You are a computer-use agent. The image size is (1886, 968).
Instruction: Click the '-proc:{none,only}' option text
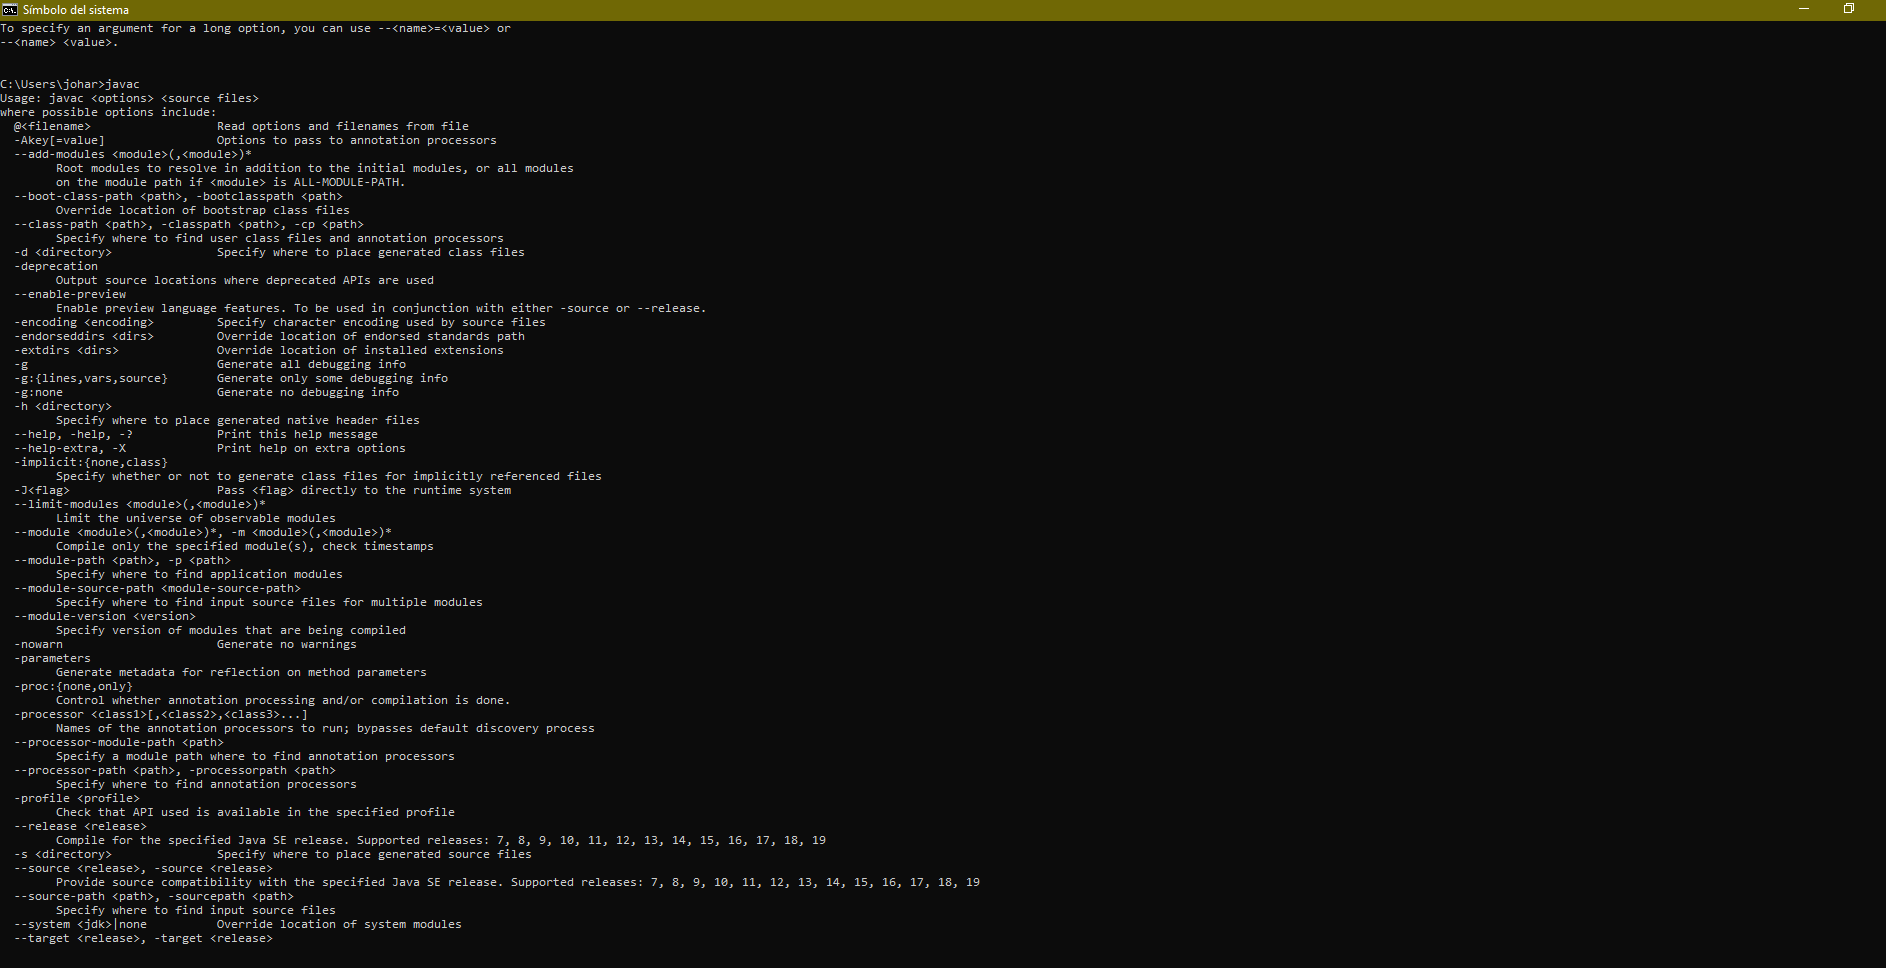click(73, 686)
